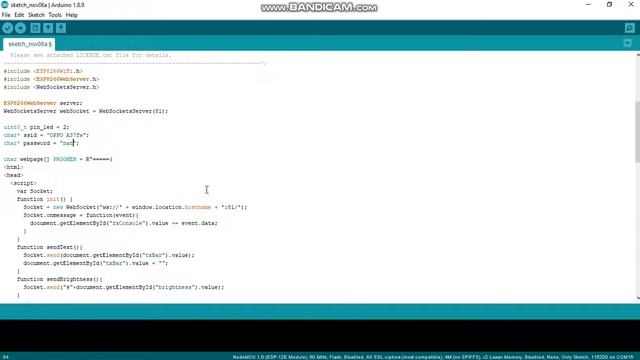
Task: Click the ssid "OPPO A37fw" line
Action: click(x=46, y=135)
